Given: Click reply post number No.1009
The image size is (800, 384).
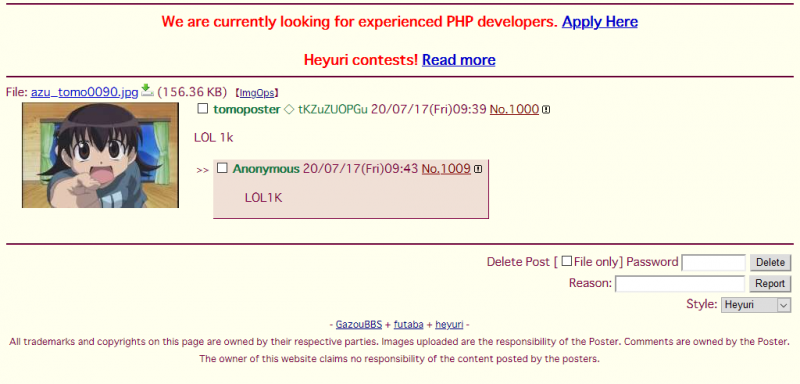Looking at the screenshot, I should 446,169.
